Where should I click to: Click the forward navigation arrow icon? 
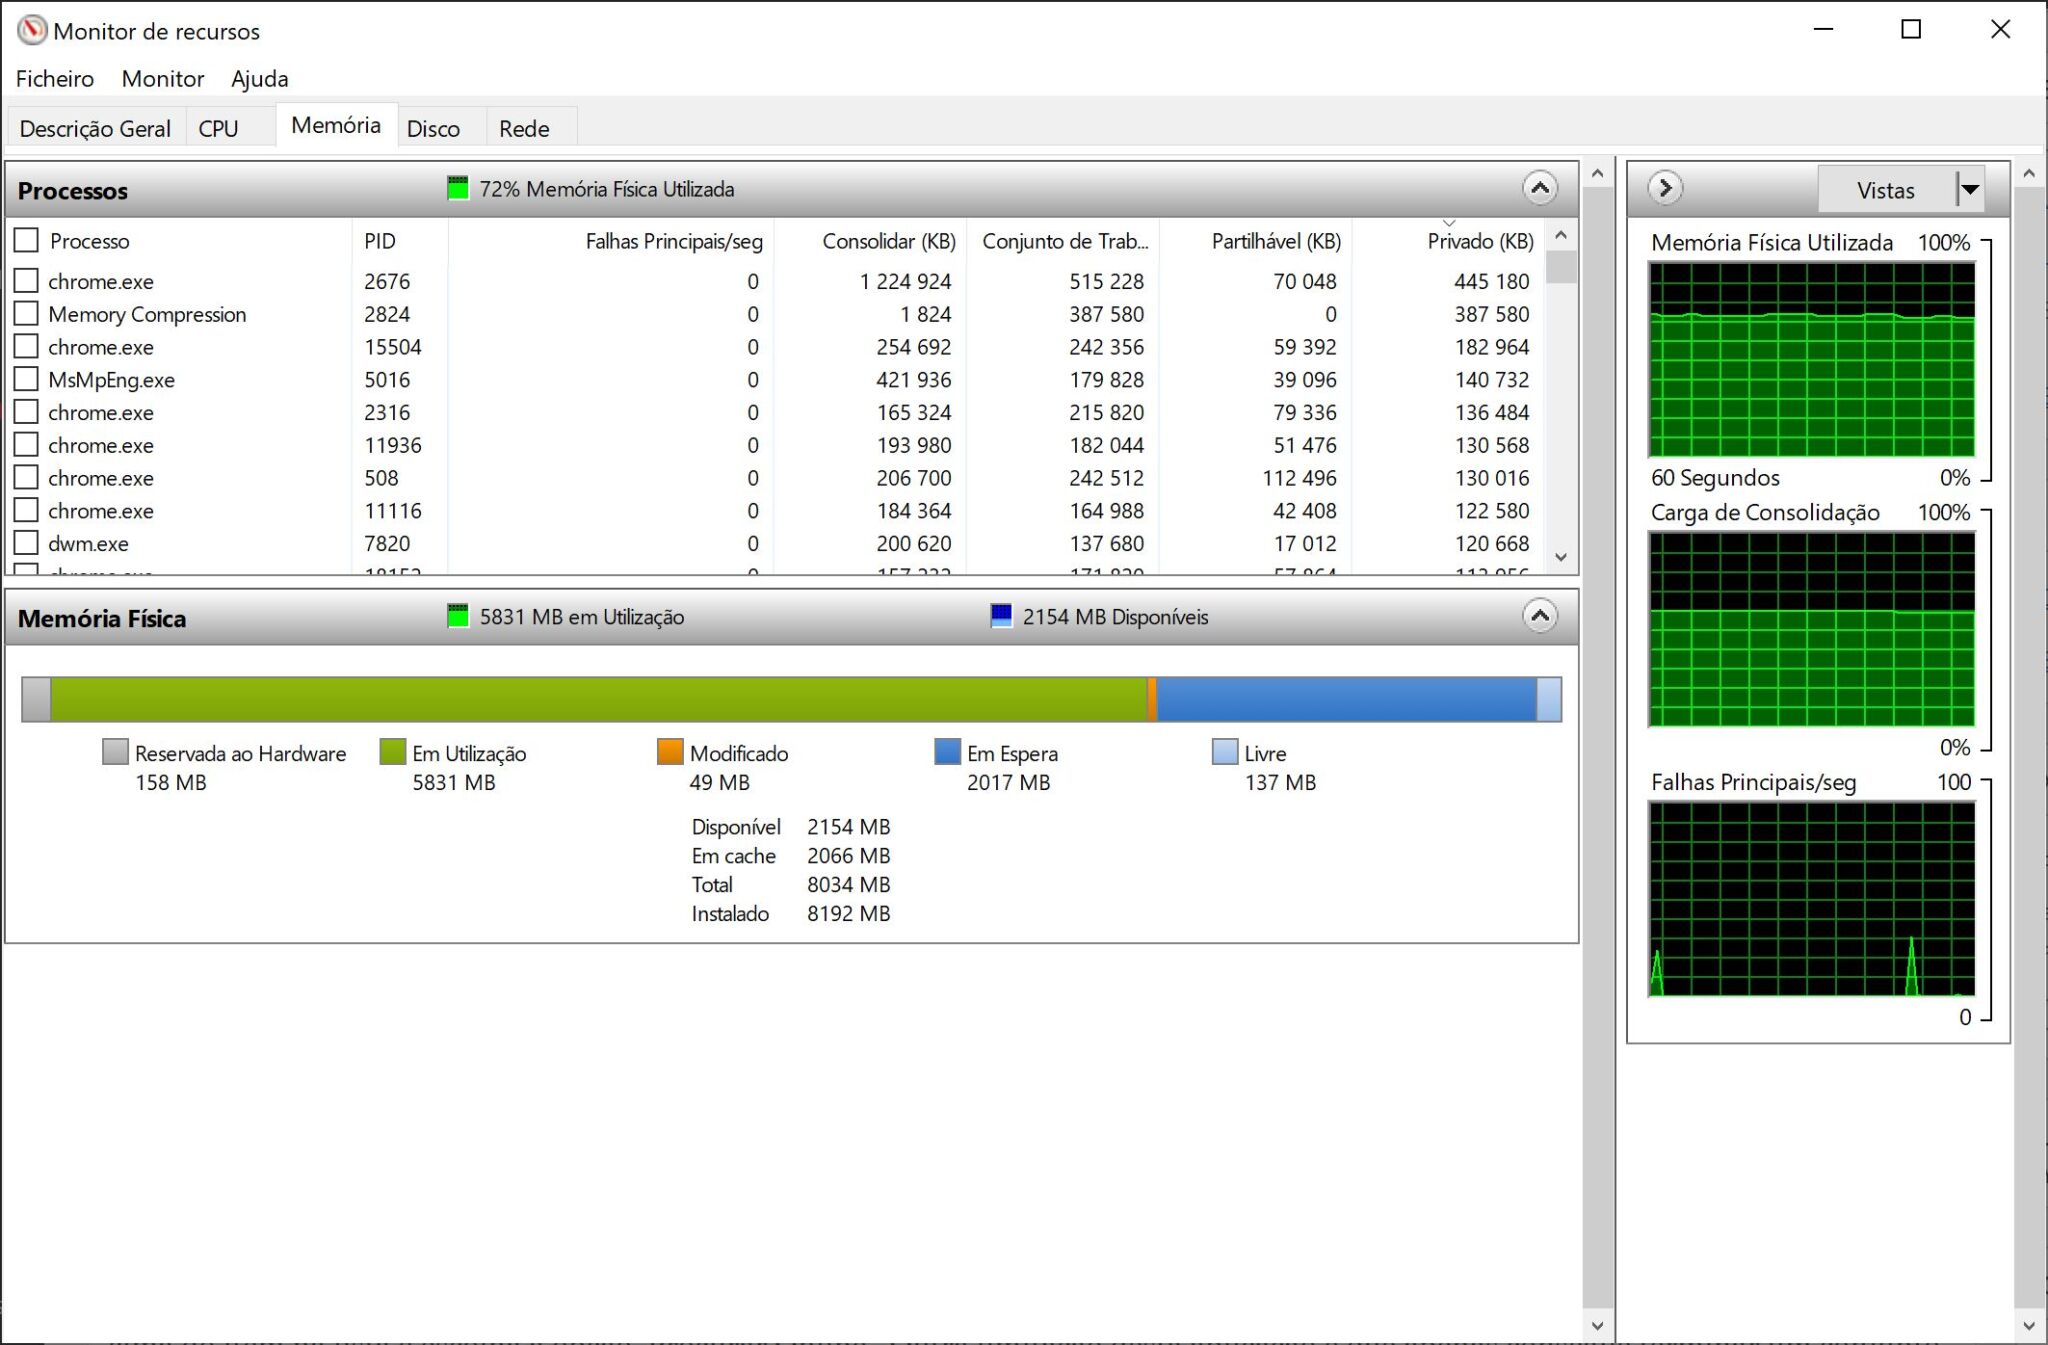(1662, 188)
